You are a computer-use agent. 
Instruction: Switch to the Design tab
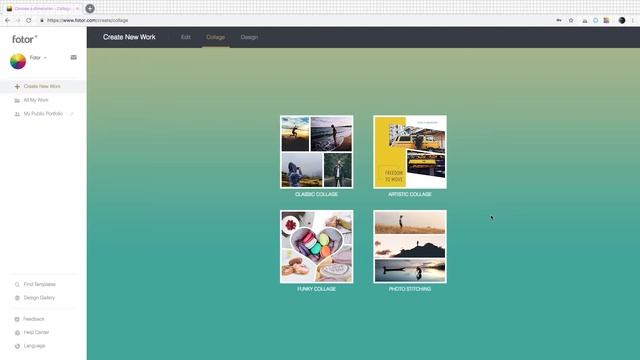249,37
